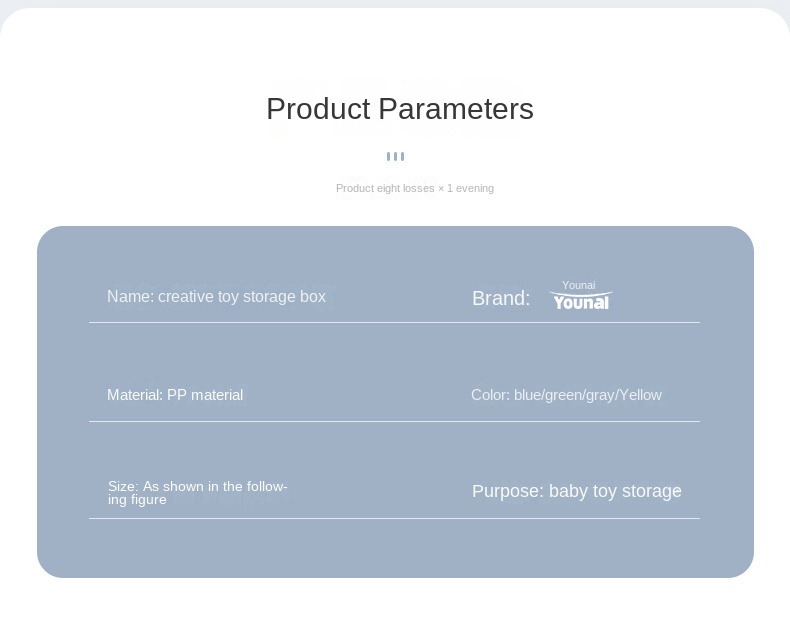
Task: Click the 'Product eight losses' subtitle
Action: [414, 188]
